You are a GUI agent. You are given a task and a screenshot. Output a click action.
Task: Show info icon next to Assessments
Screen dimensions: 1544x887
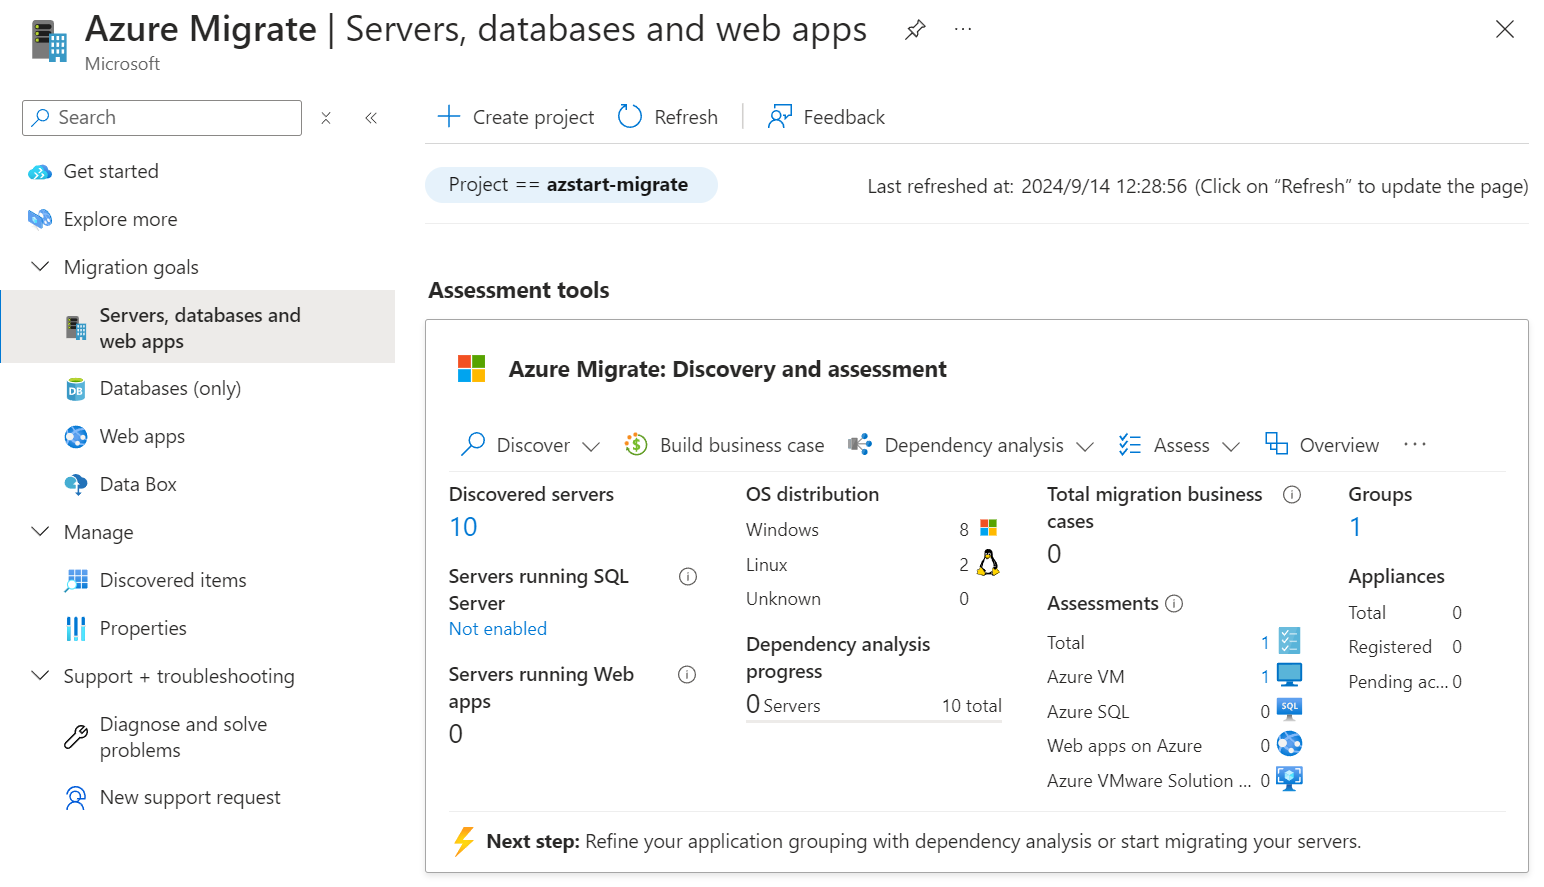[x=1175, y=604]
